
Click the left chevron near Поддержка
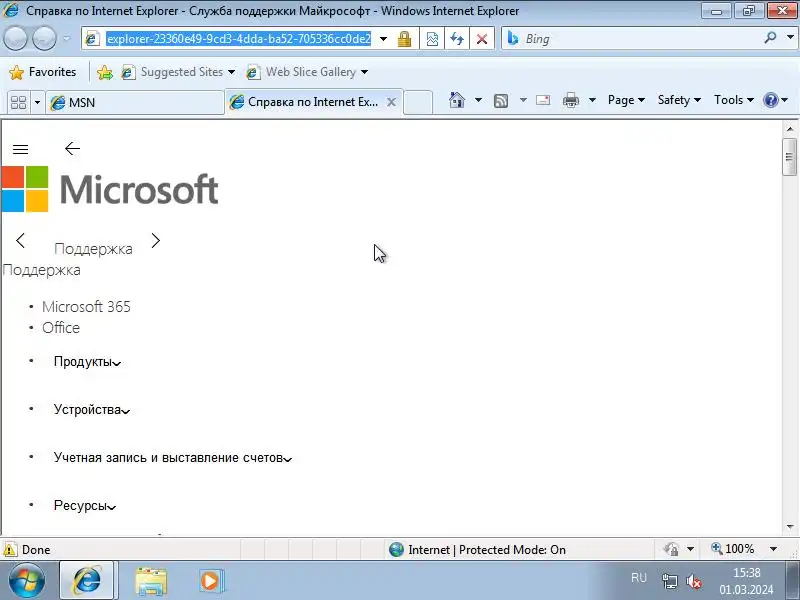(20, 240)
